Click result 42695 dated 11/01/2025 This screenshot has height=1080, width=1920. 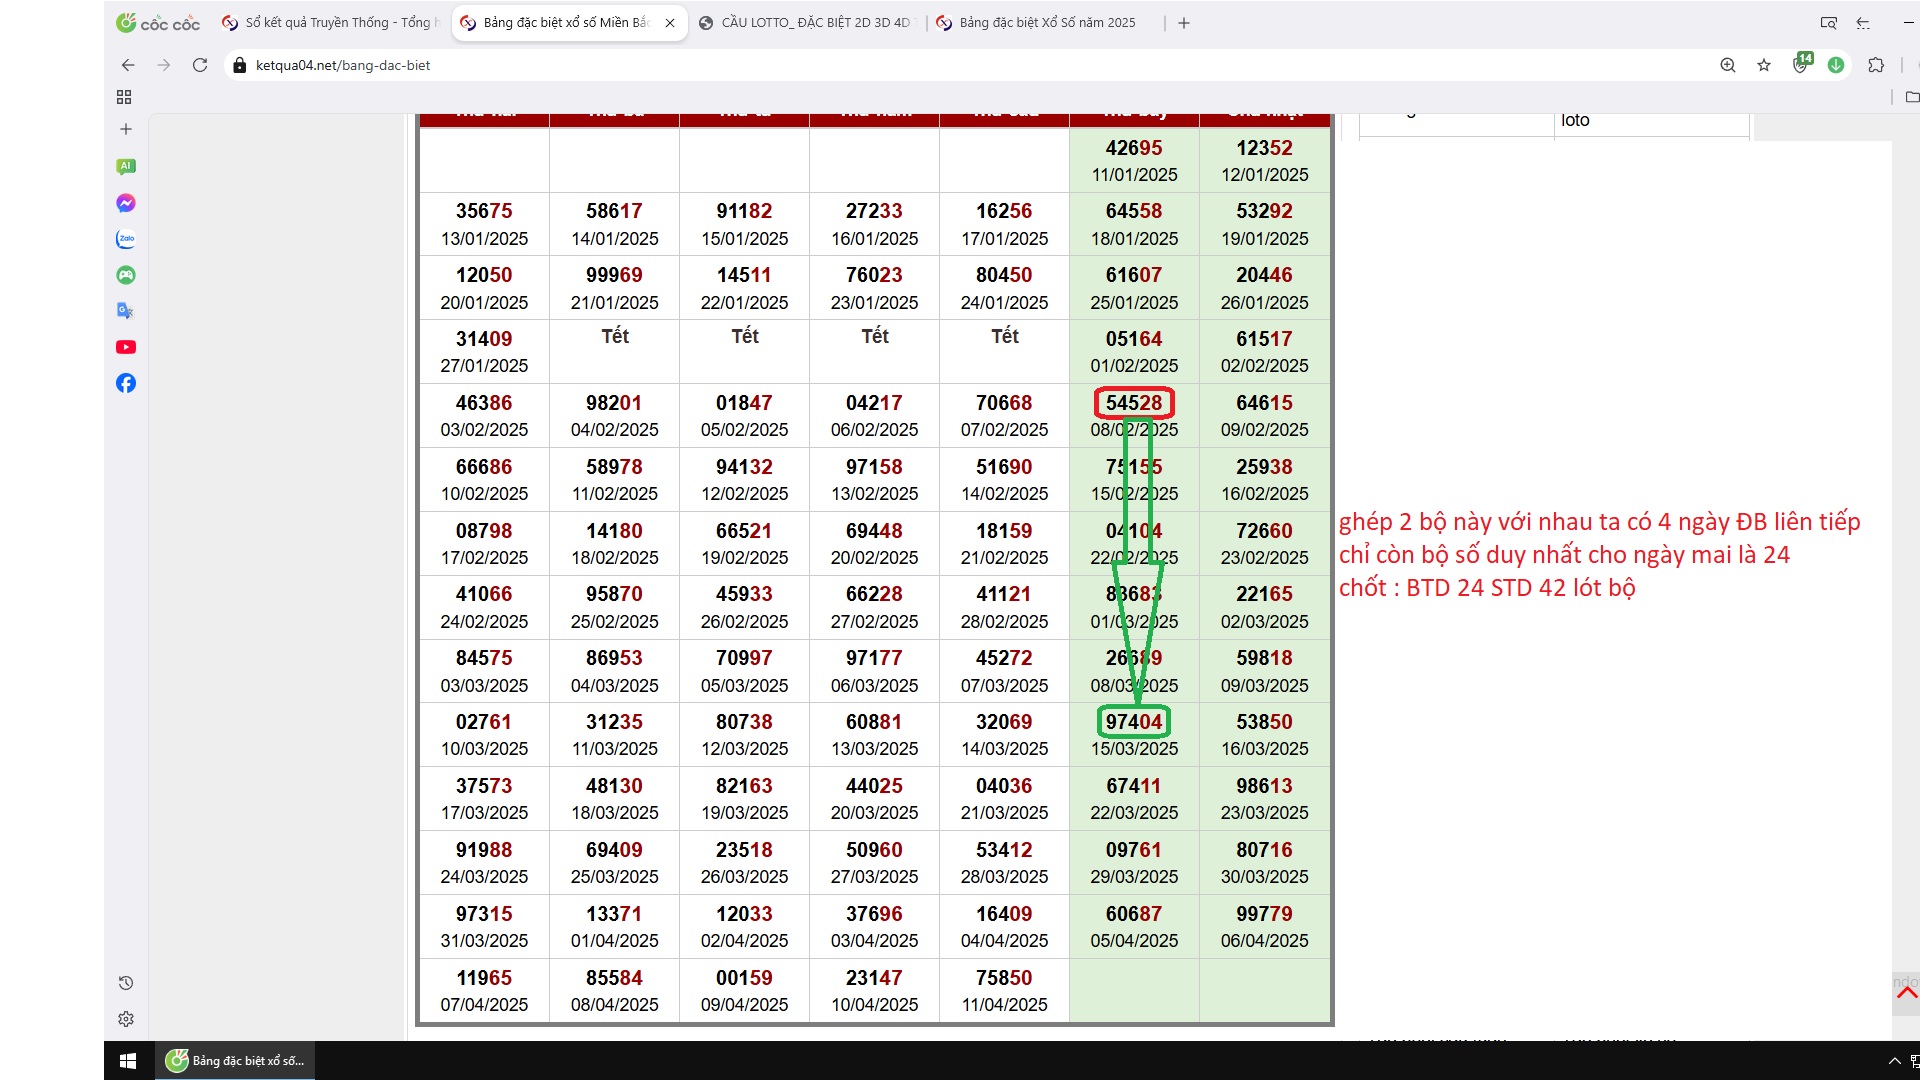tap(1134, 148)
